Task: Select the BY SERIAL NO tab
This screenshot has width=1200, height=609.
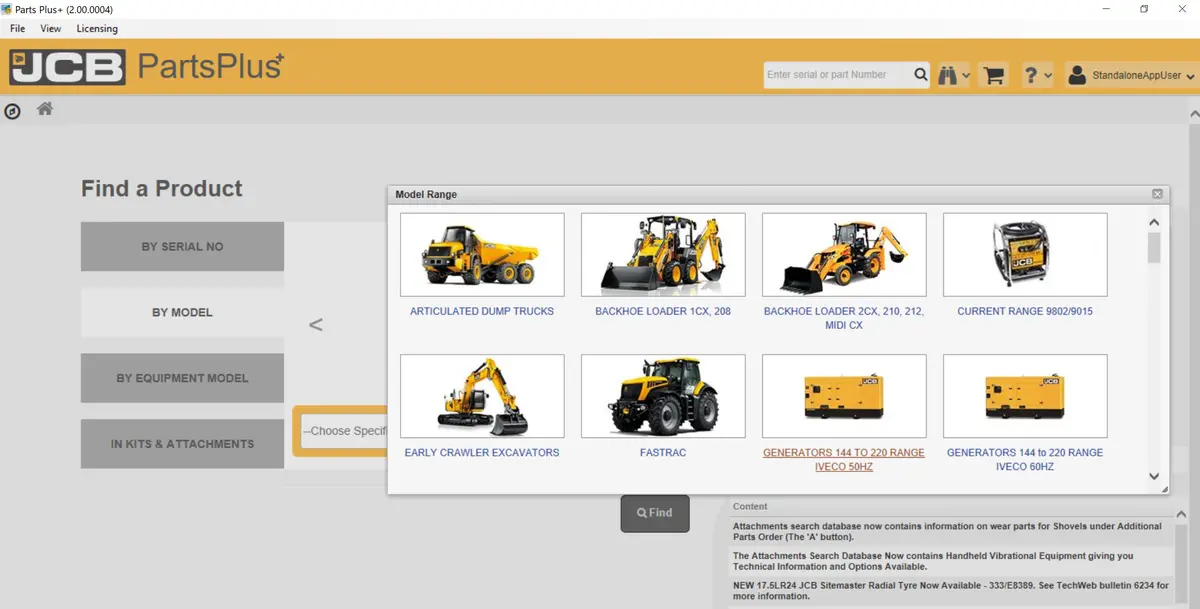Action: click(182, 246)
